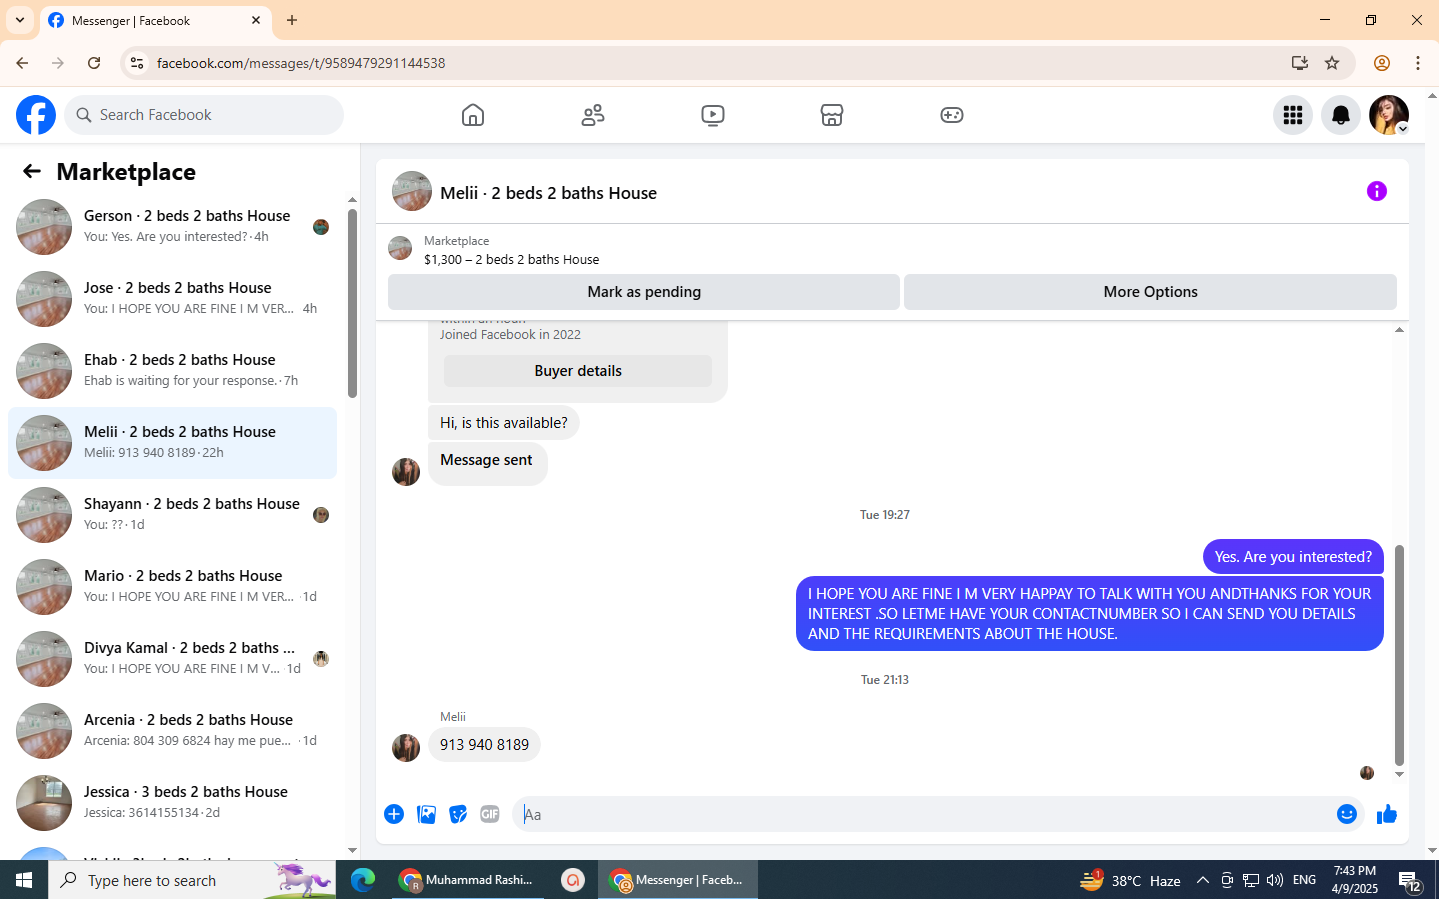Image resolution: width=1439 pixels, height=899 pixels.
Task: View site information icon
Action: coord(137,63)
